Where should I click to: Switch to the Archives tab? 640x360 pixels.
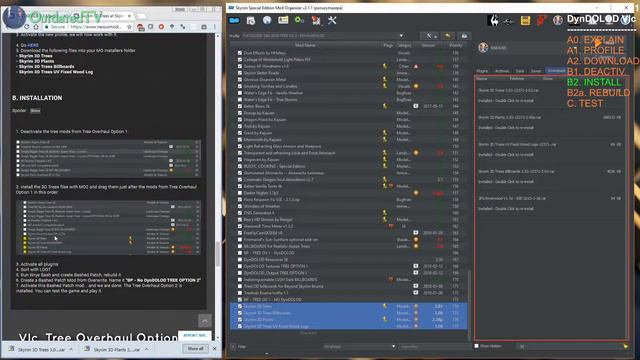click(502, 71)
